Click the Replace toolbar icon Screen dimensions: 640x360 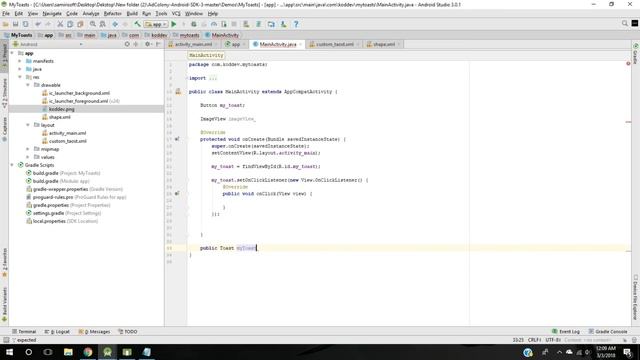coord(103,24)
